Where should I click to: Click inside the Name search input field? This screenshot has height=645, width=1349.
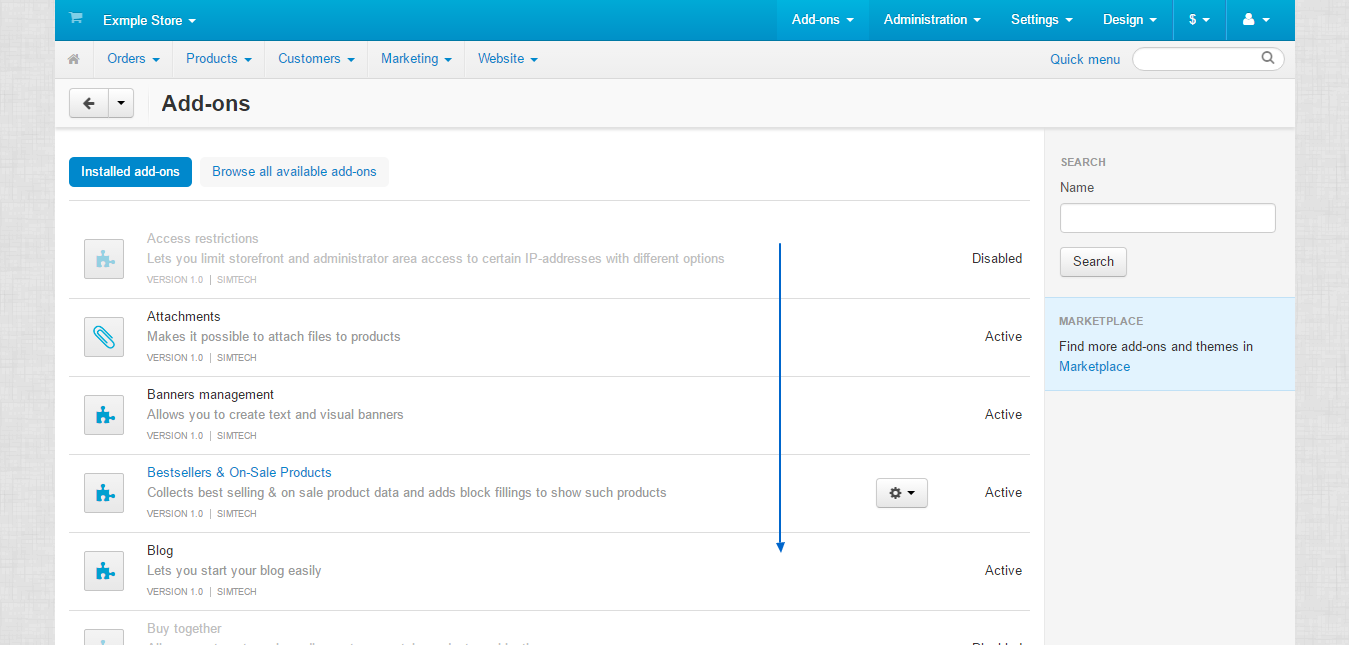(x=1167, y=217)
